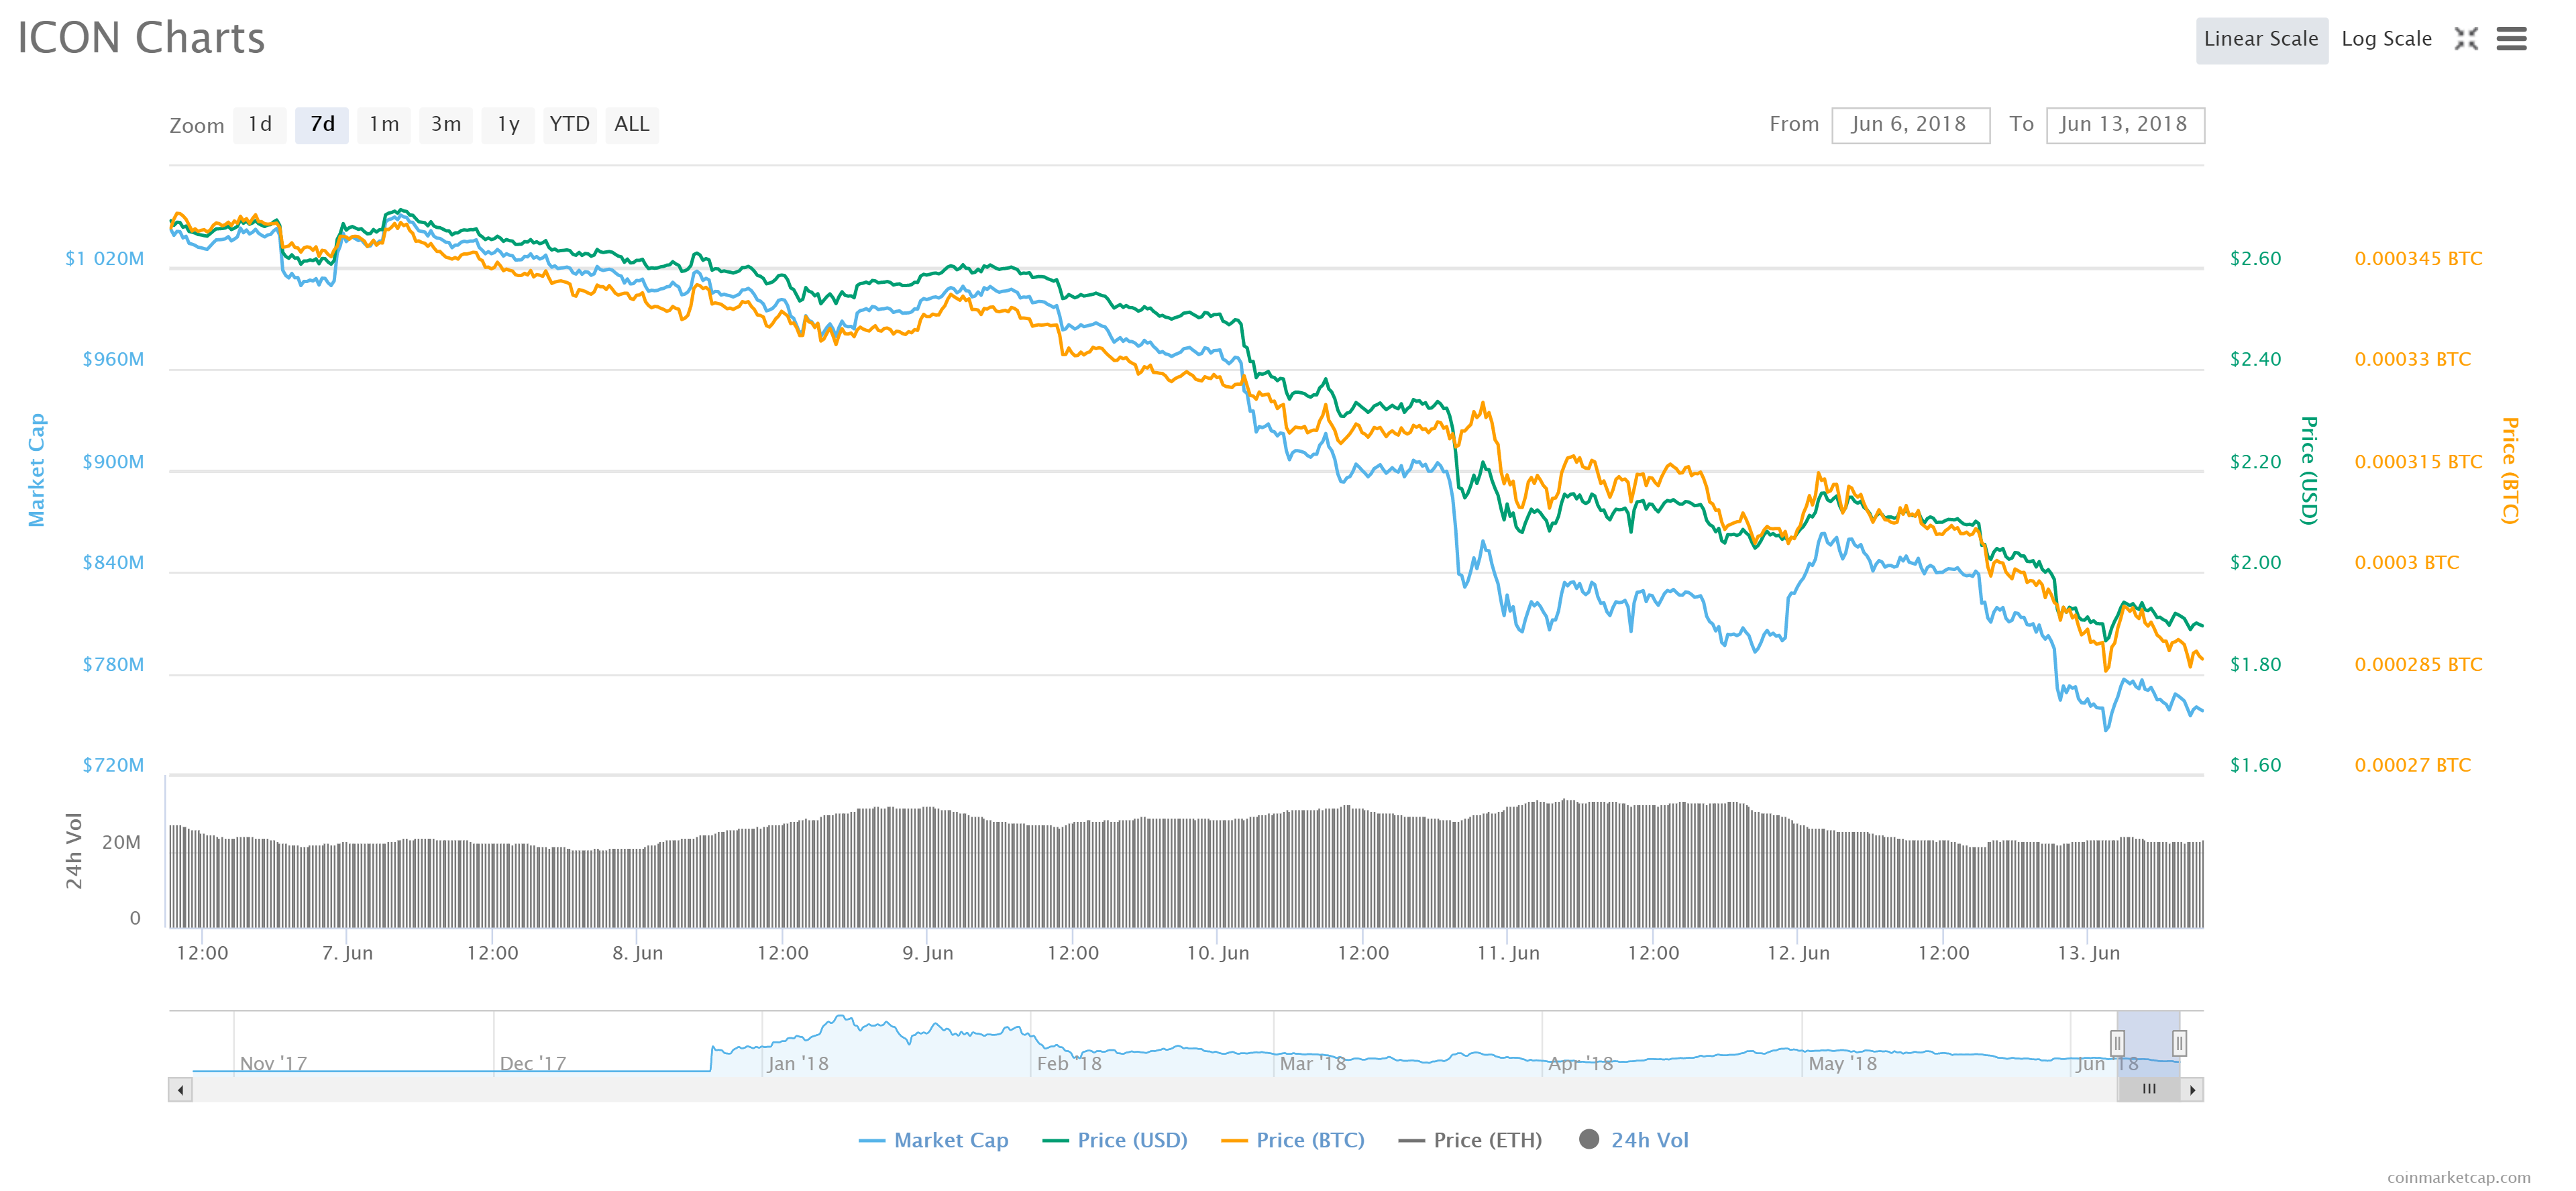Switch to Linear Scale
Viewport: 2576px width, 1191px height.
(2261, 40)
